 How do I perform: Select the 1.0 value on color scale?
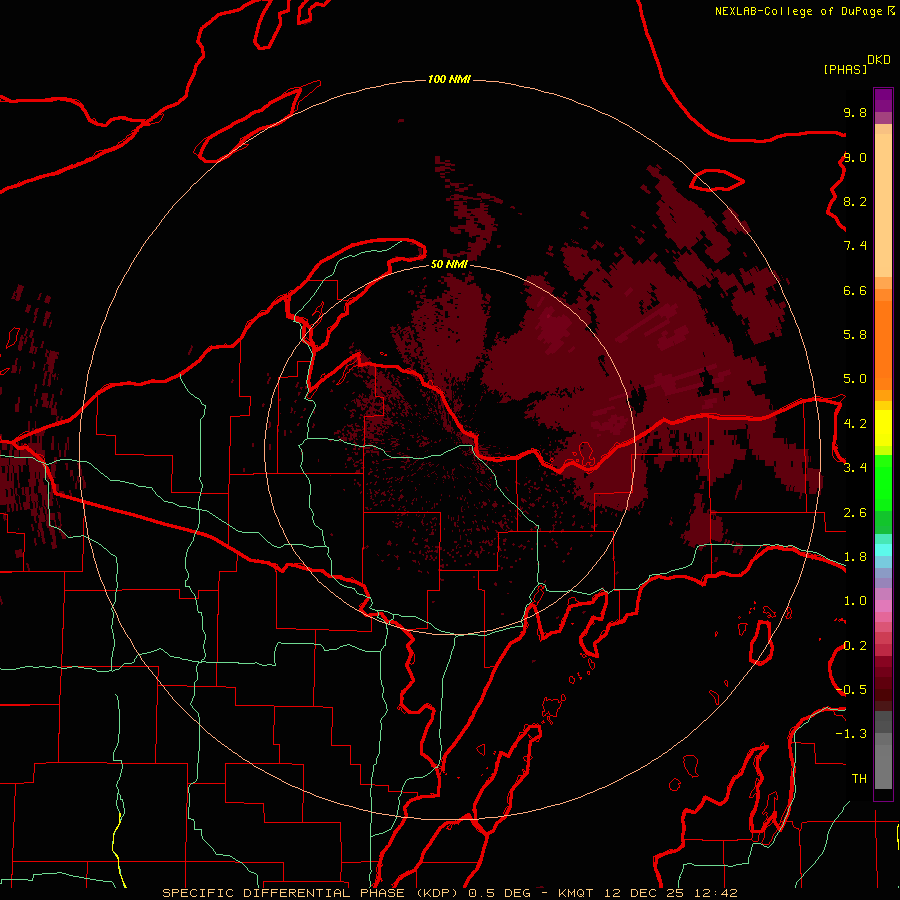pyautogui.click(x=855, y=602)
